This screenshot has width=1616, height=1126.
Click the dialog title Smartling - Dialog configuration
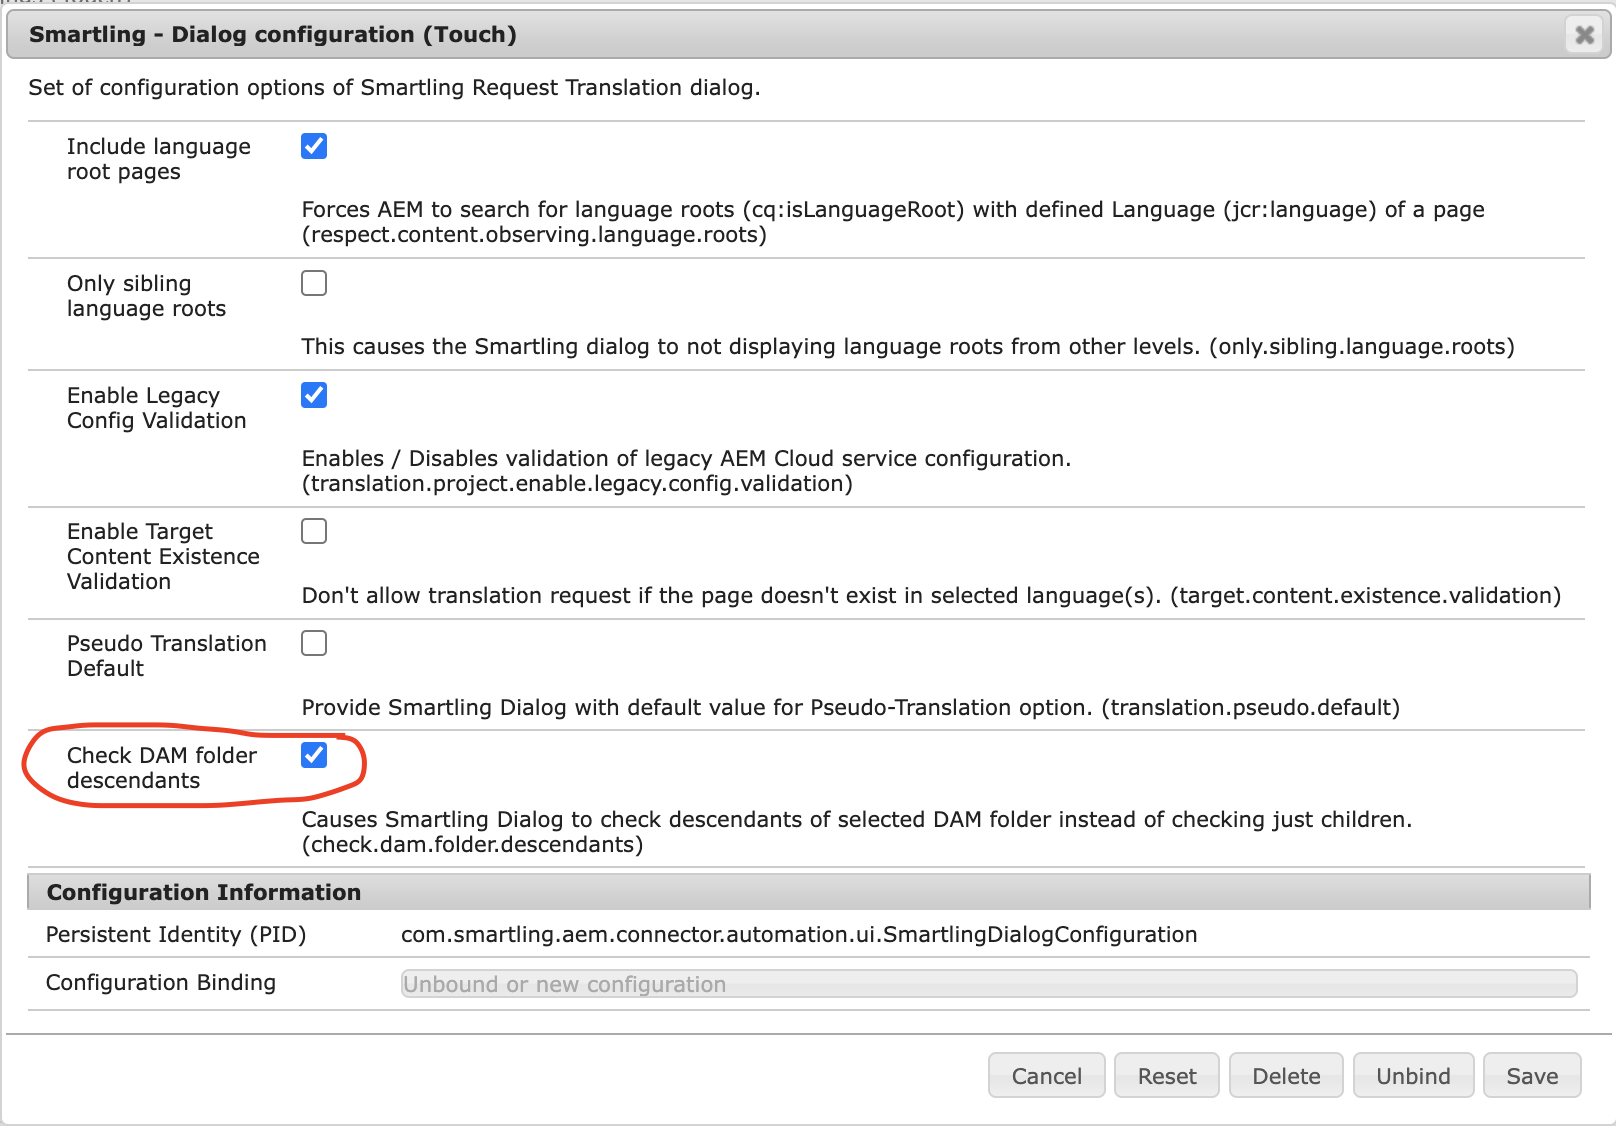click(273, 34)
